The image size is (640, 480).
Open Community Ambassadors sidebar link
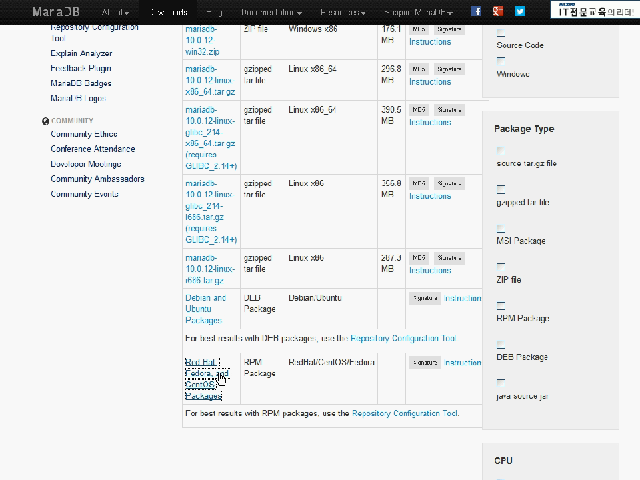pos(97,179)
